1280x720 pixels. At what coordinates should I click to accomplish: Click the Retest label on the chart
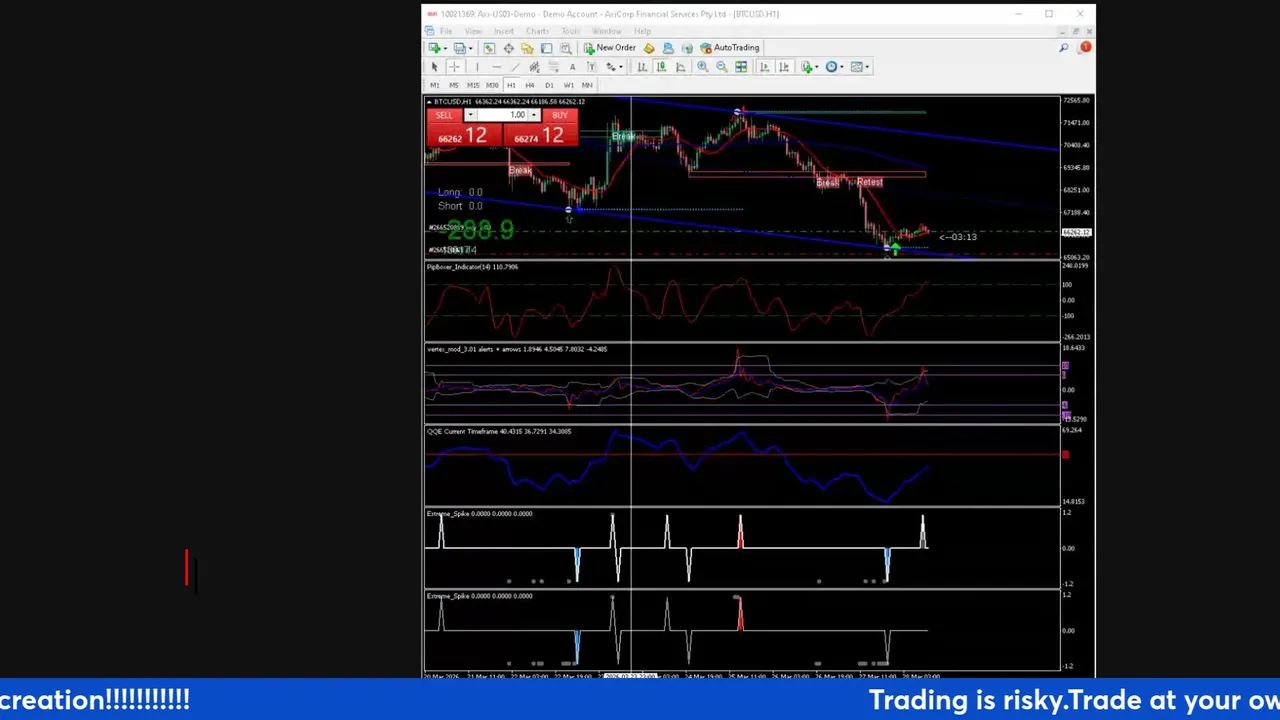(870, 182)
